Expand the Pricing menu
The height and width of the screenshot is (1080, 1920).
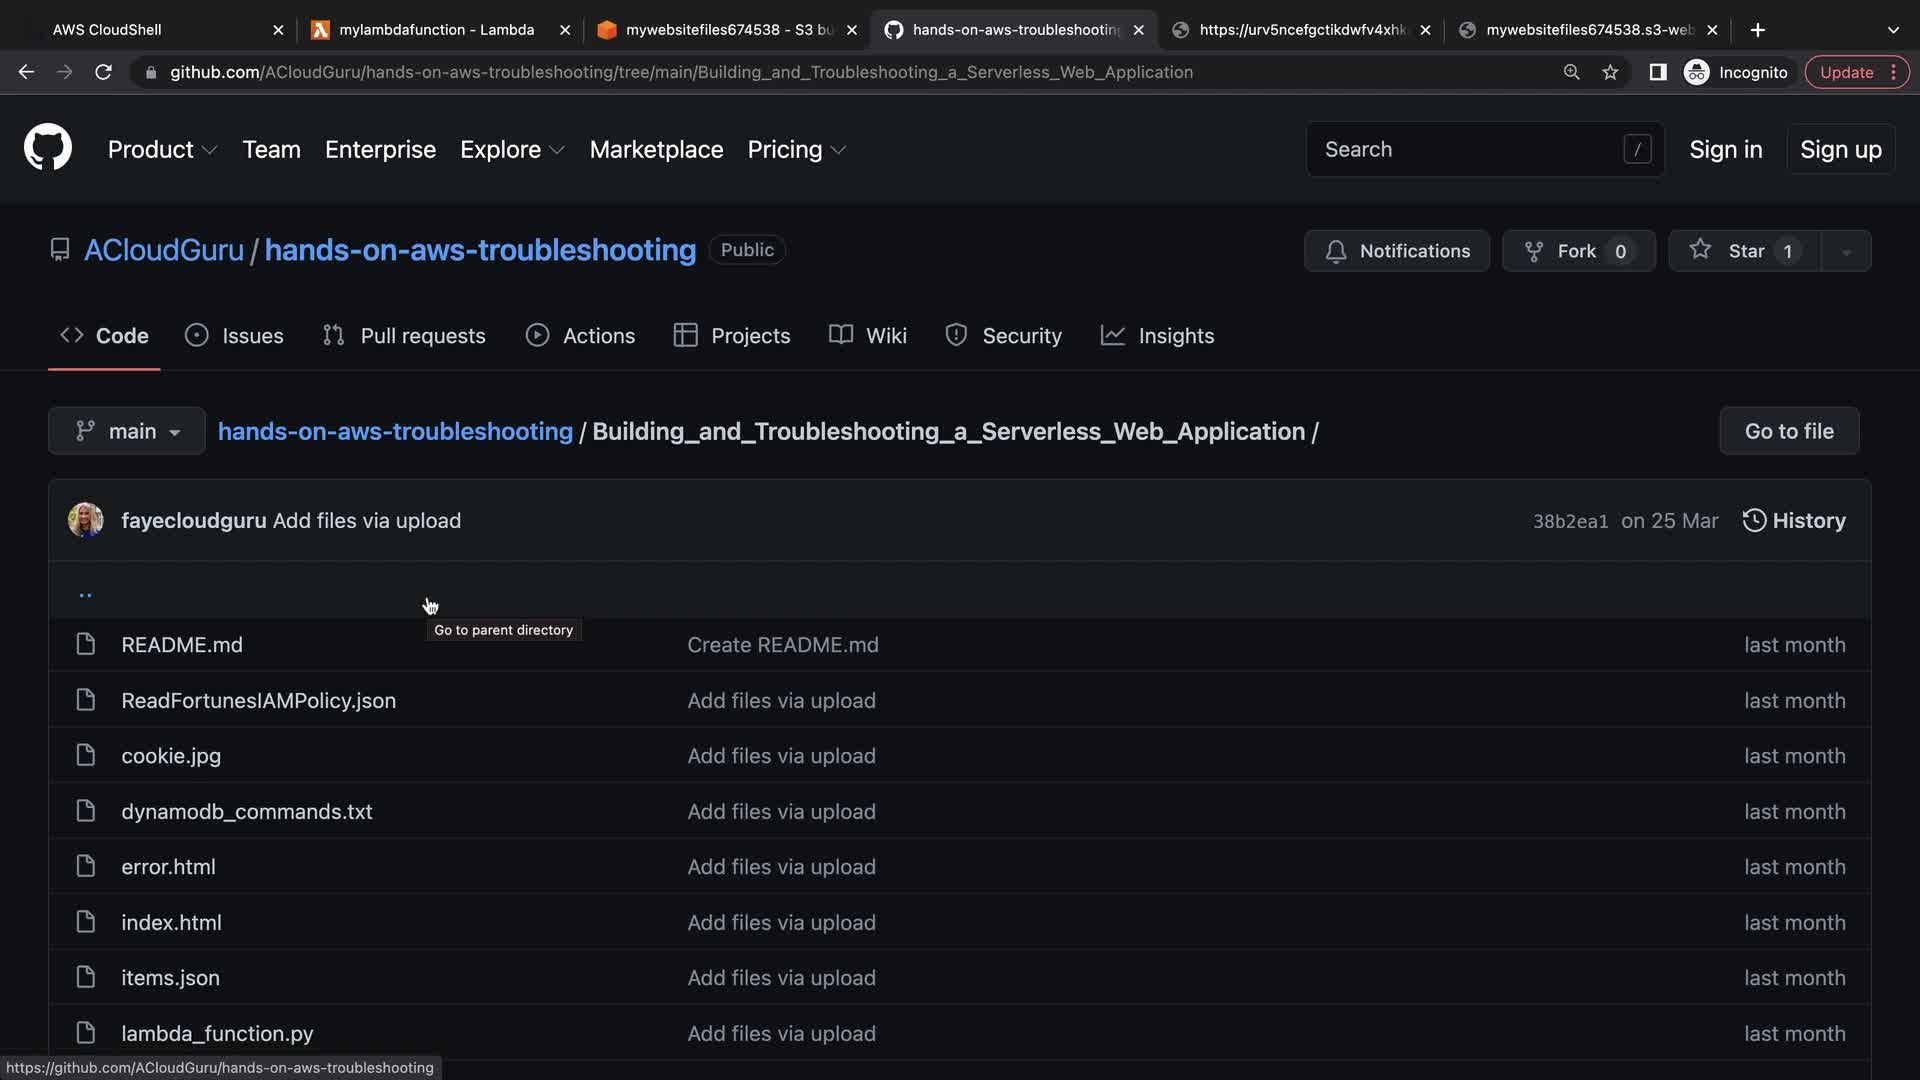pyautogui.click(x=796, y=149)
